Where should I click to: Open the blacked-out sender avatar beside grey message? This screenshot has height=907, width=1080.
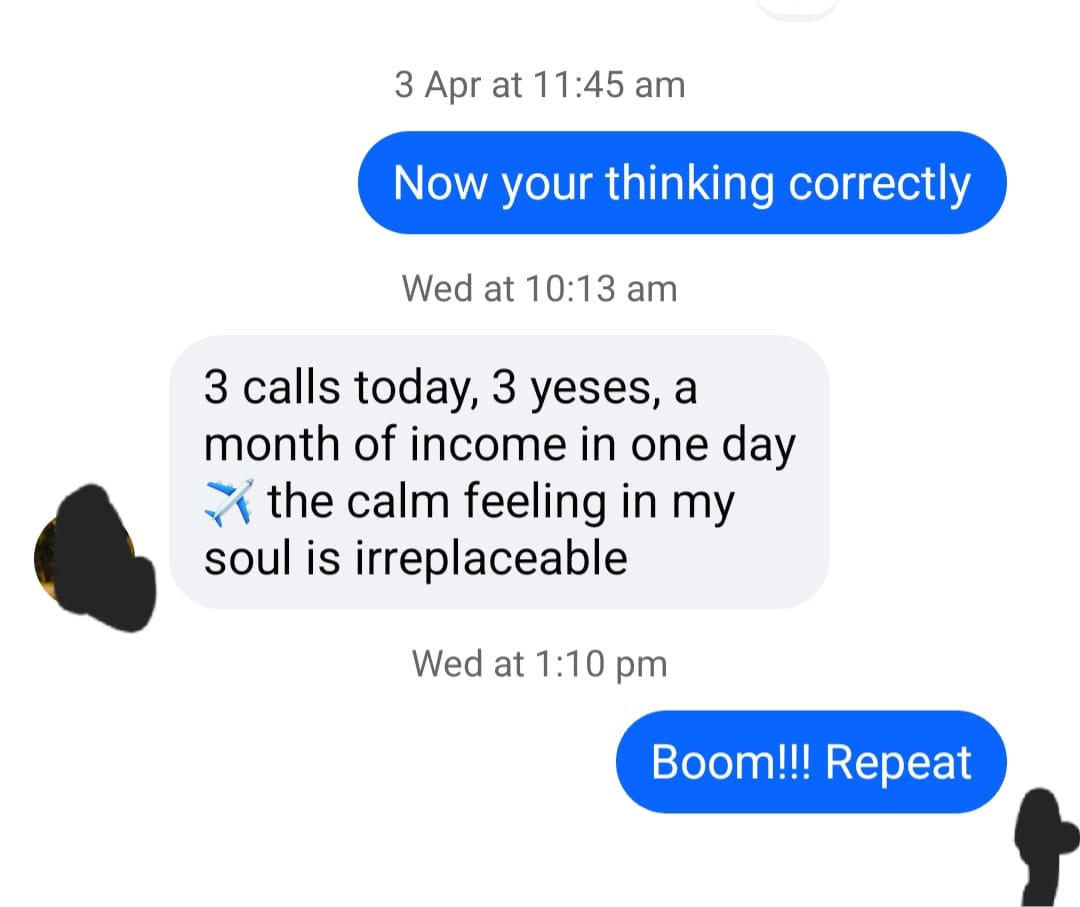click(x=95, y=558)
